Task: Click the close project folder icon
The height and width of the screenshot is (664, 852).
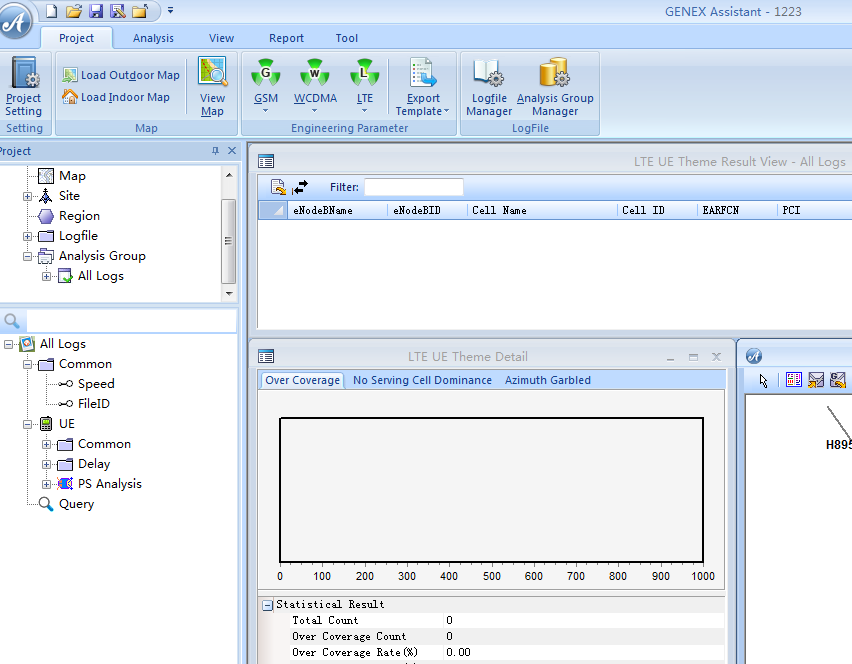Action: click(x=140, y=11)
